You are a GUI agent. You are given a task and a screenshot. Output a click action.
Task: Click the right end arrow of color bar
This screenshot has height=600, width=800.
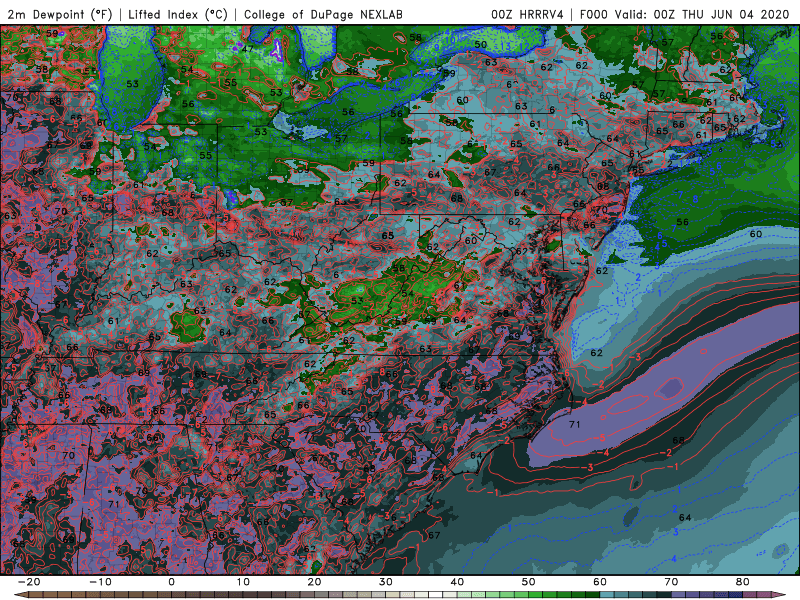(x=781, y=594)
